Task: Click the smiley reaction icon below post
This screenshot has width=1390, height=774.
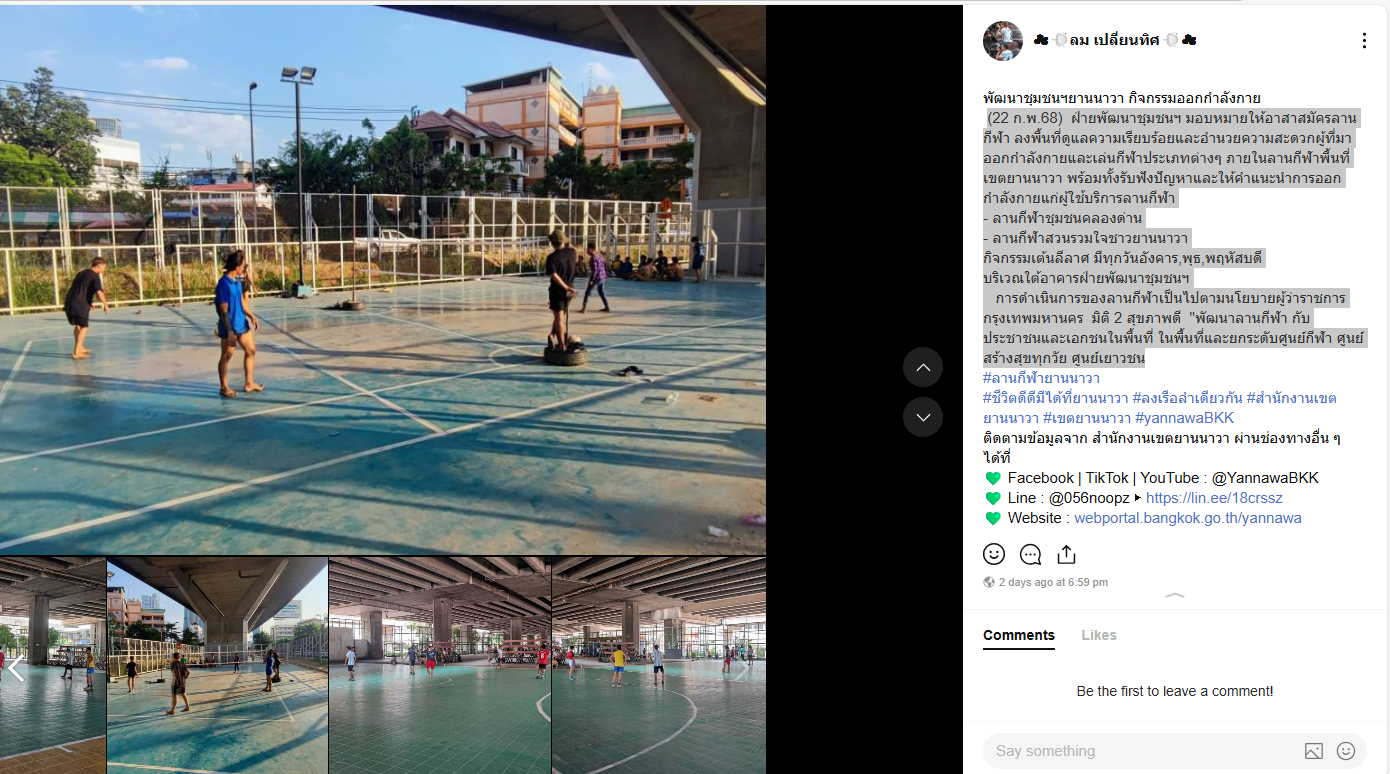Action: (994, 554)
